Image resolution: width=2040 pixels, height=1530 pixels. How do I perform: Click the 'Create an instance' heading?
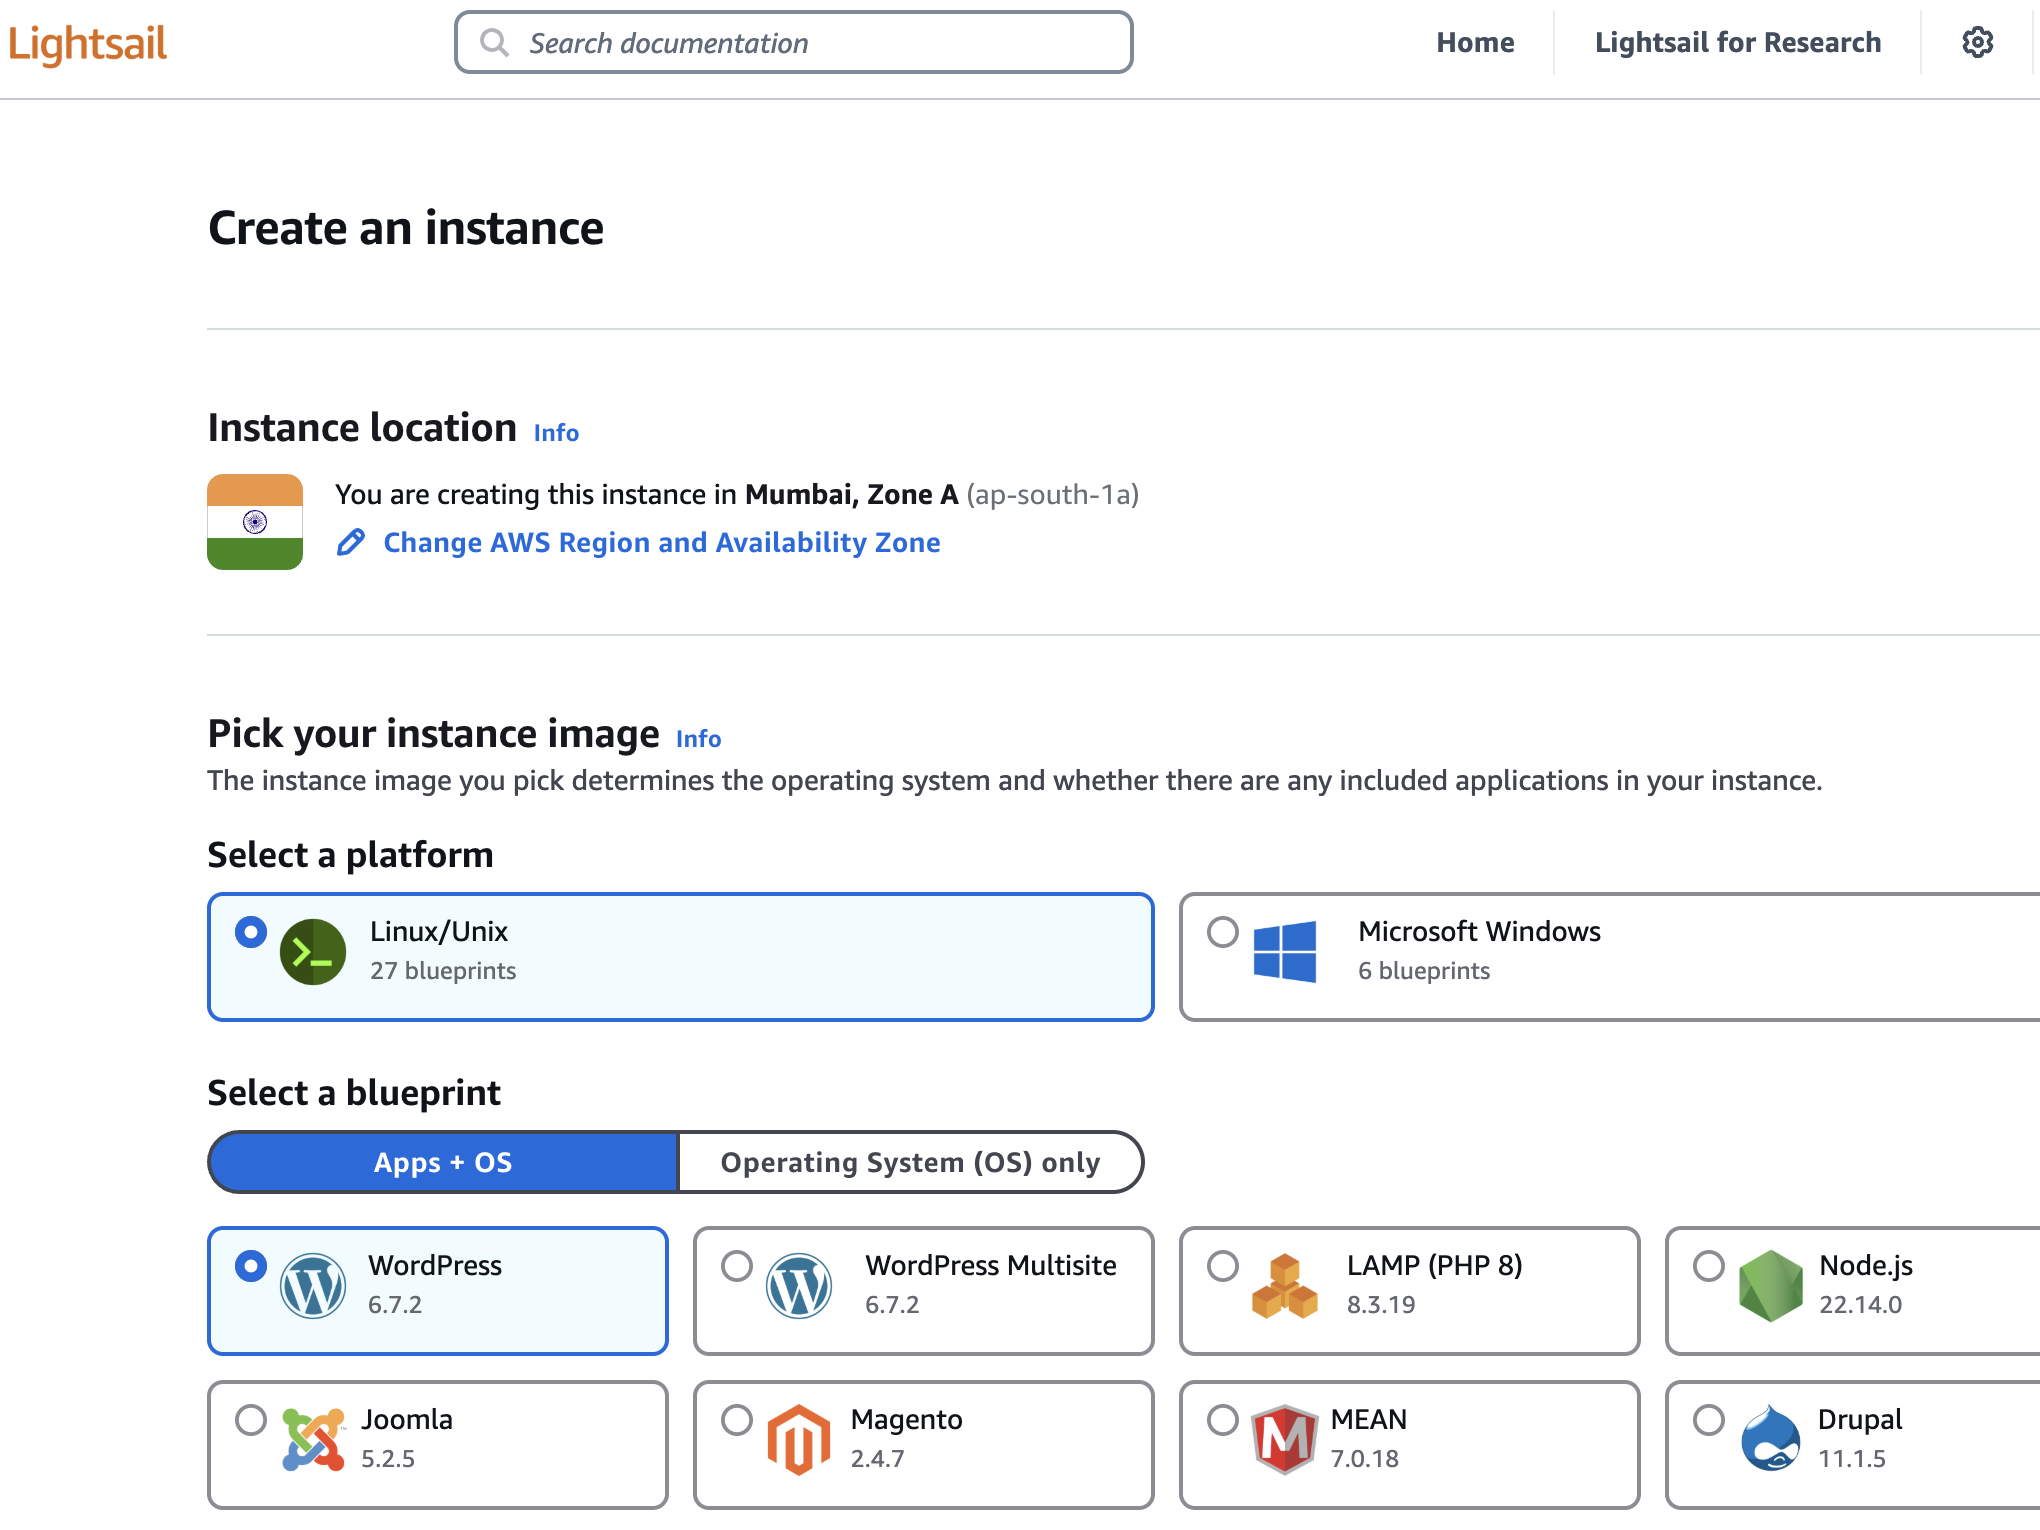[x=406, y=228]
